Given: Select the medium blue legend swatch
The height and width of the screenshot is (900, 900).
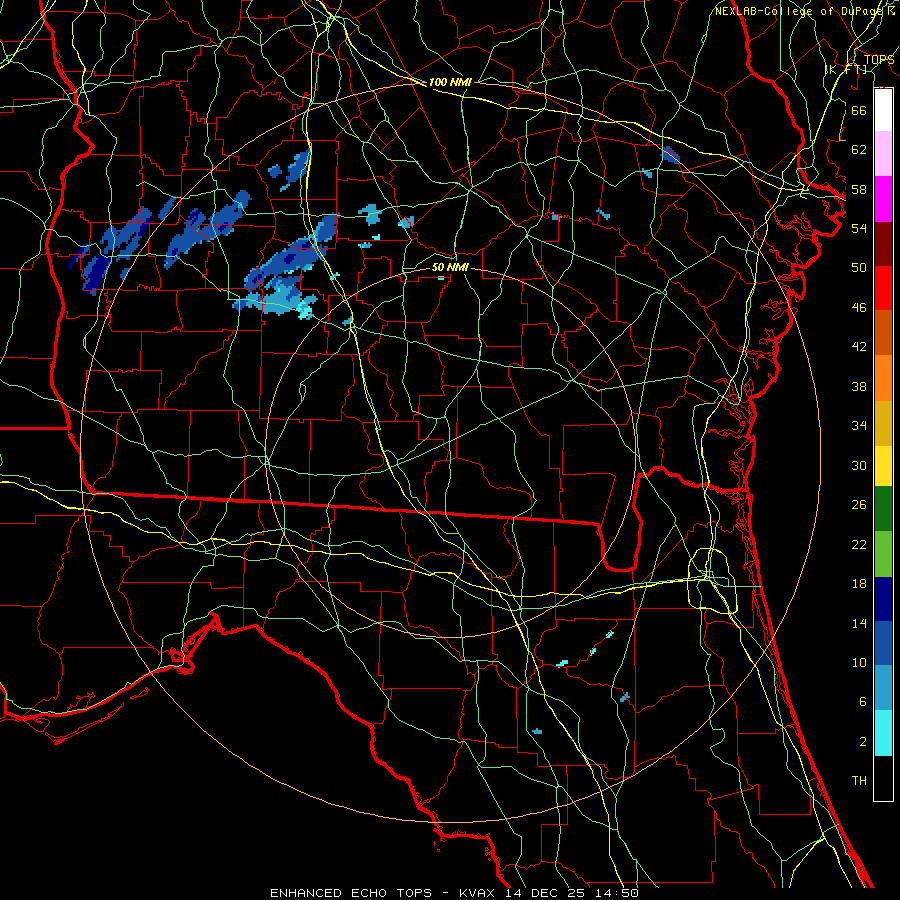Looking at the screenshot, I should tap(883, 643).
